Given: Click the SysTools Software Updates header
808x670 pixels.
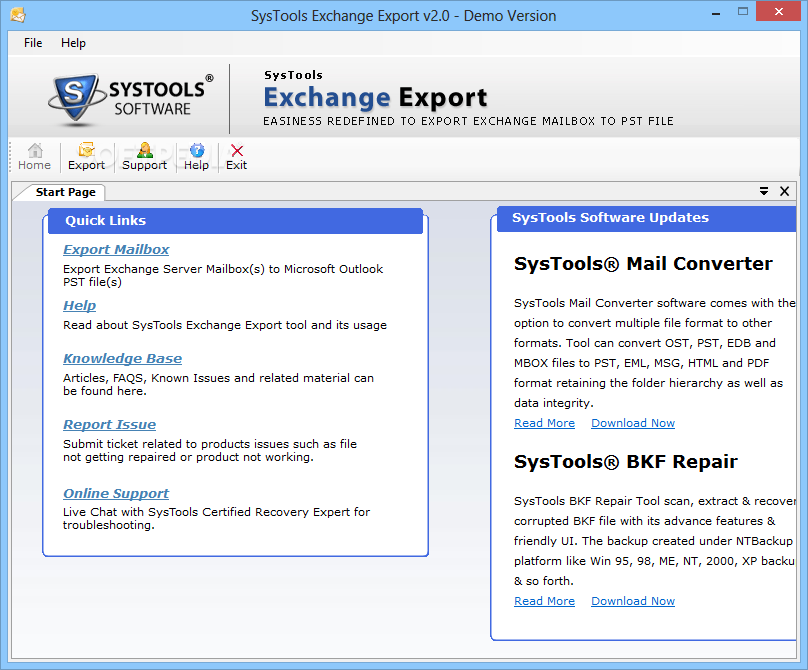Looking at the screenshot, I should click(x=647, y=219).
